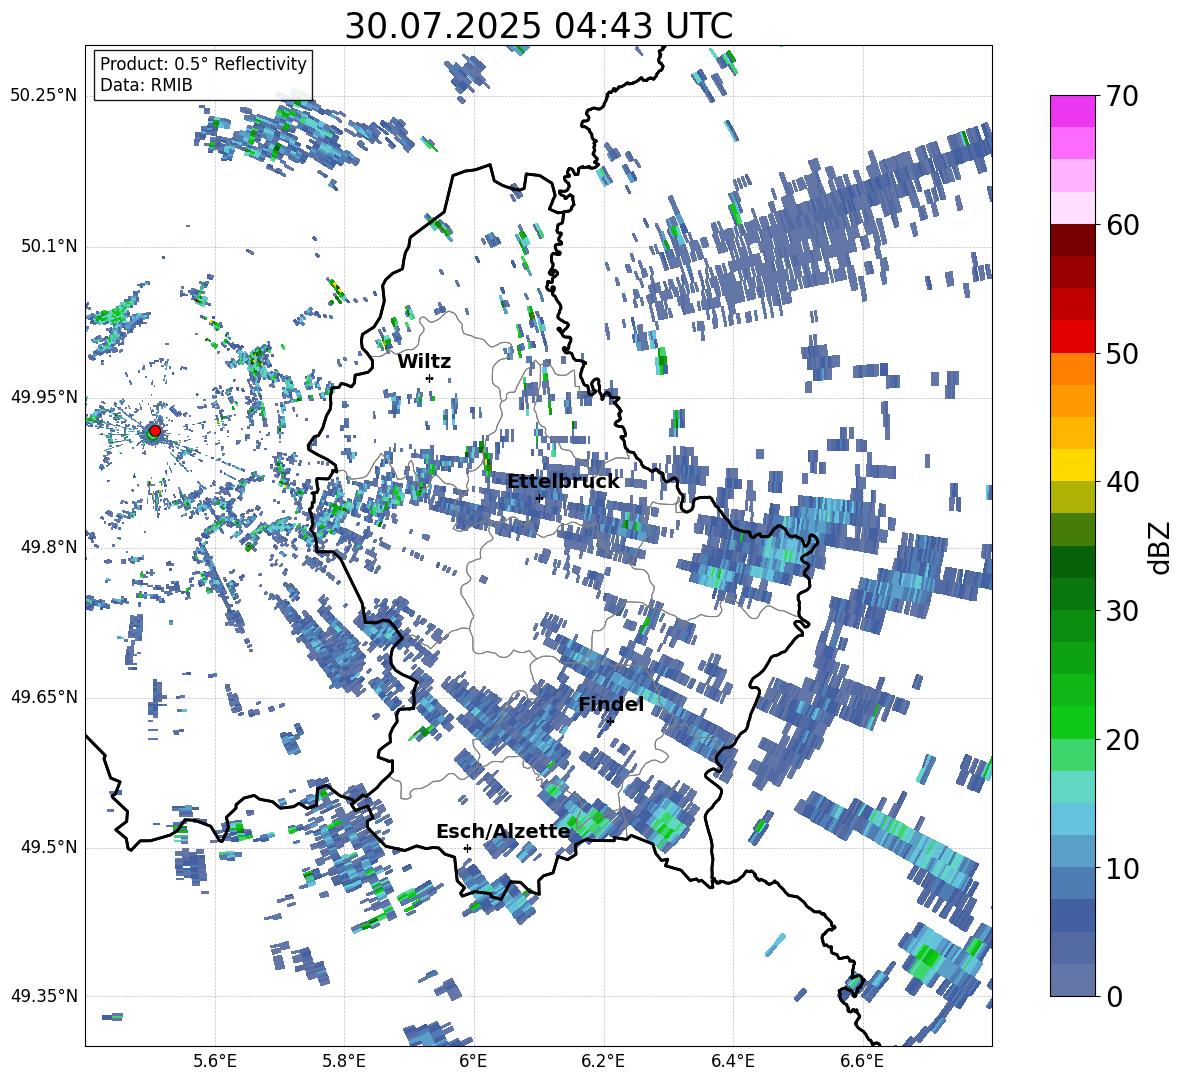Click the dBZ colorbar axis label
The image size is (1184, 1081).
(x=1161, y=547)
